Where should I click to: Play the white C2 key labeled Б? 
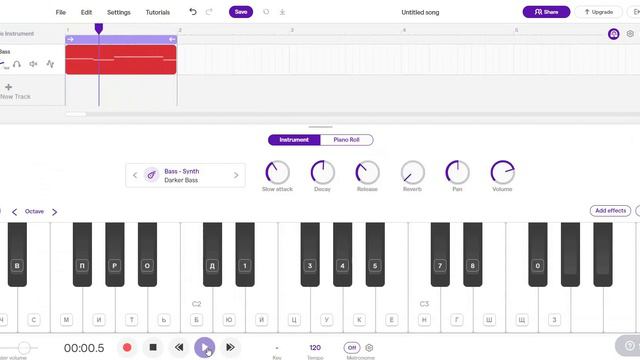[x=196, y=310]
